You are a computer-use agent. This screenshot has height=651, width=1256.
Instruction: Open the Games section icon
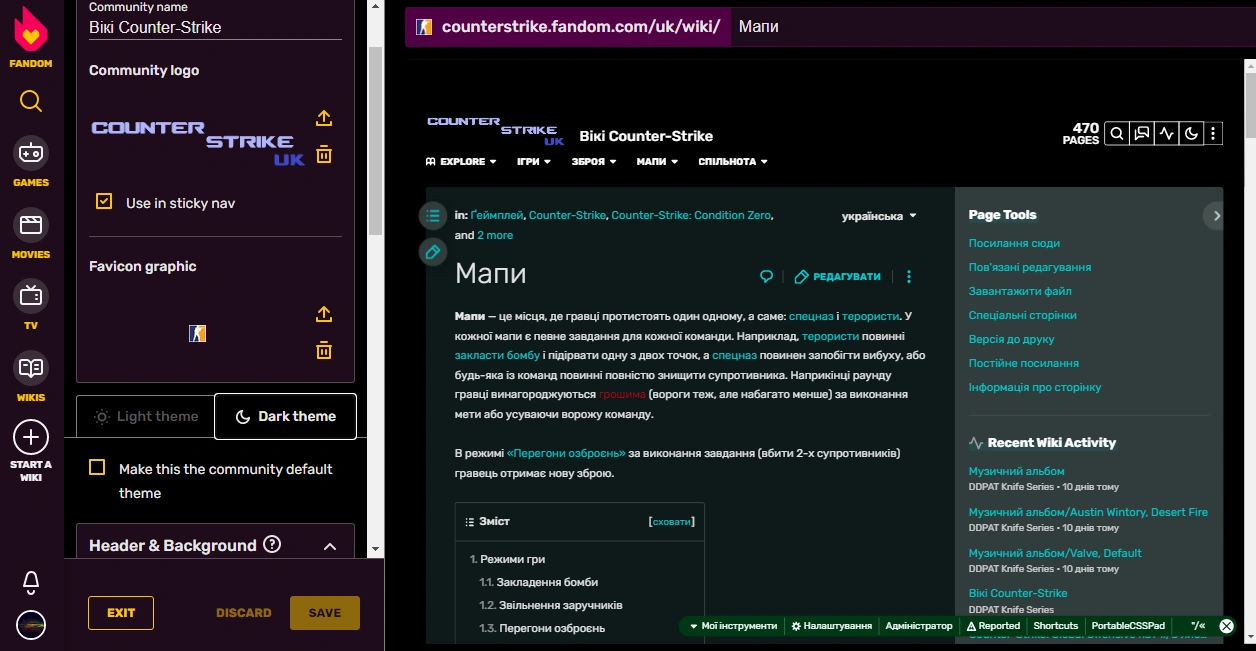(31, 153)
